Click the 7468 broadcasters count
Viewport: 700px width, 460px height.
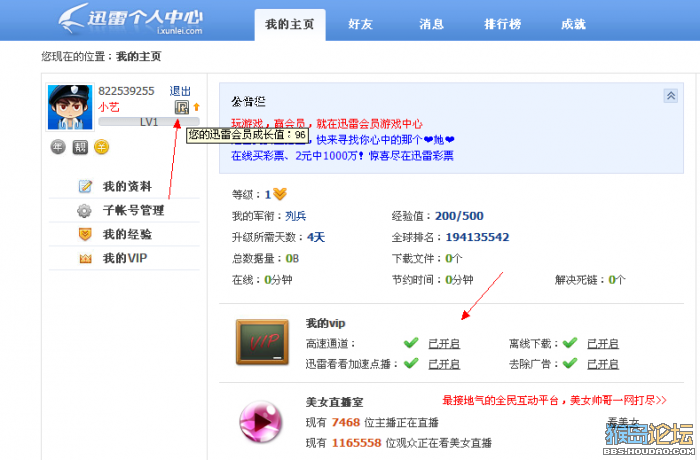(346, 422)
